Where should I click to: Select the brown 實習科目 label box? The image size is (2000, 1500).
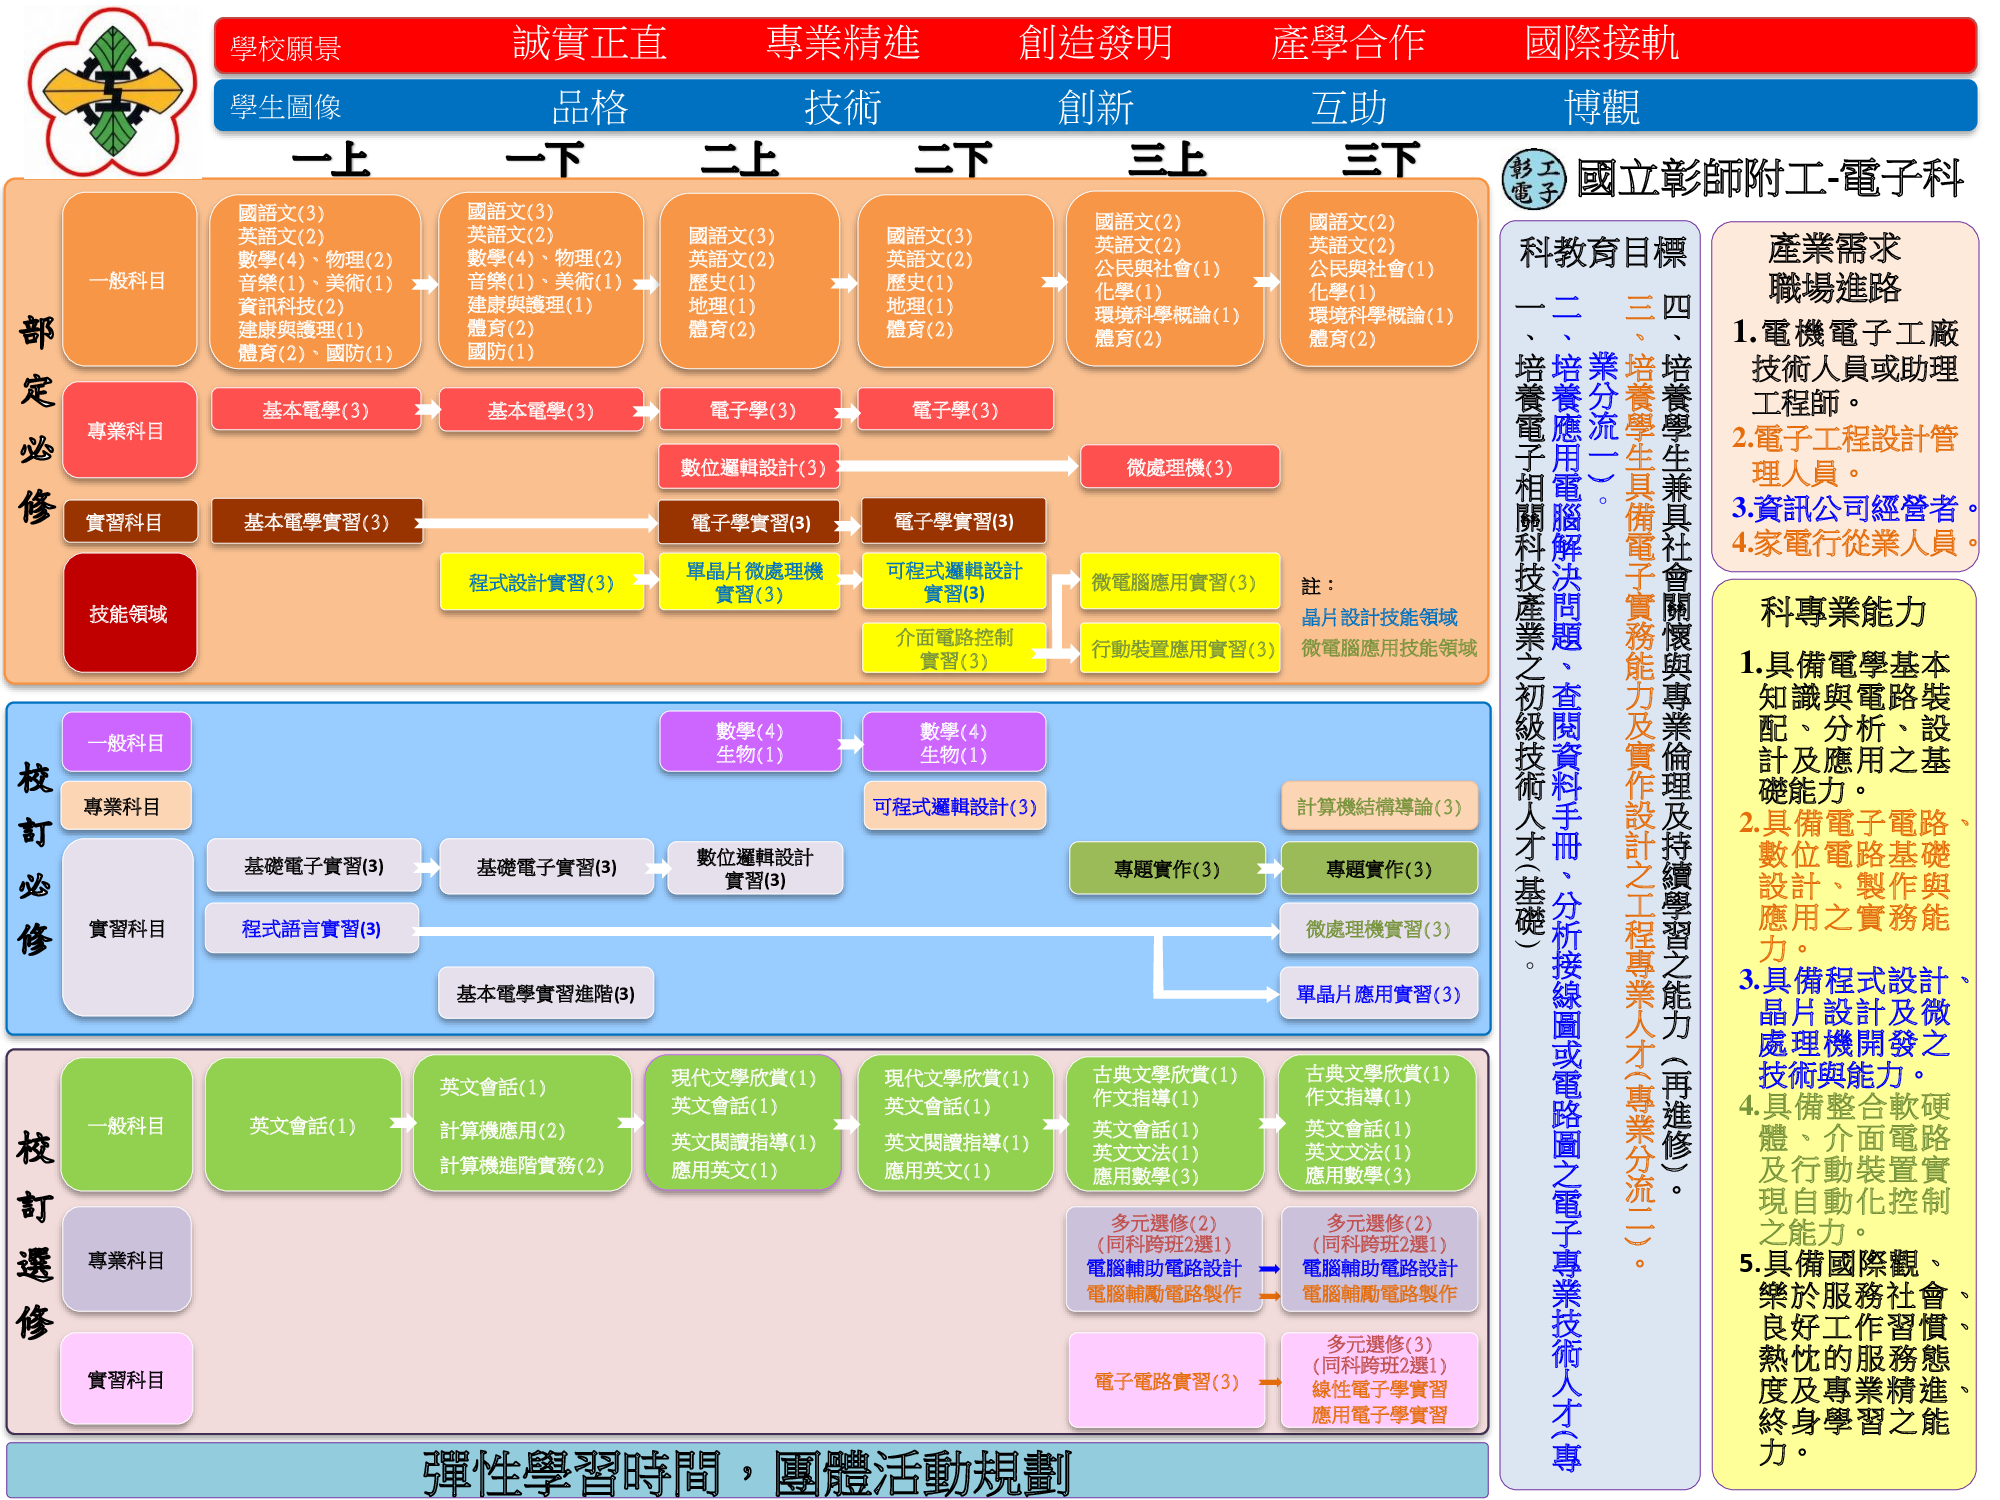click(130, 522)
